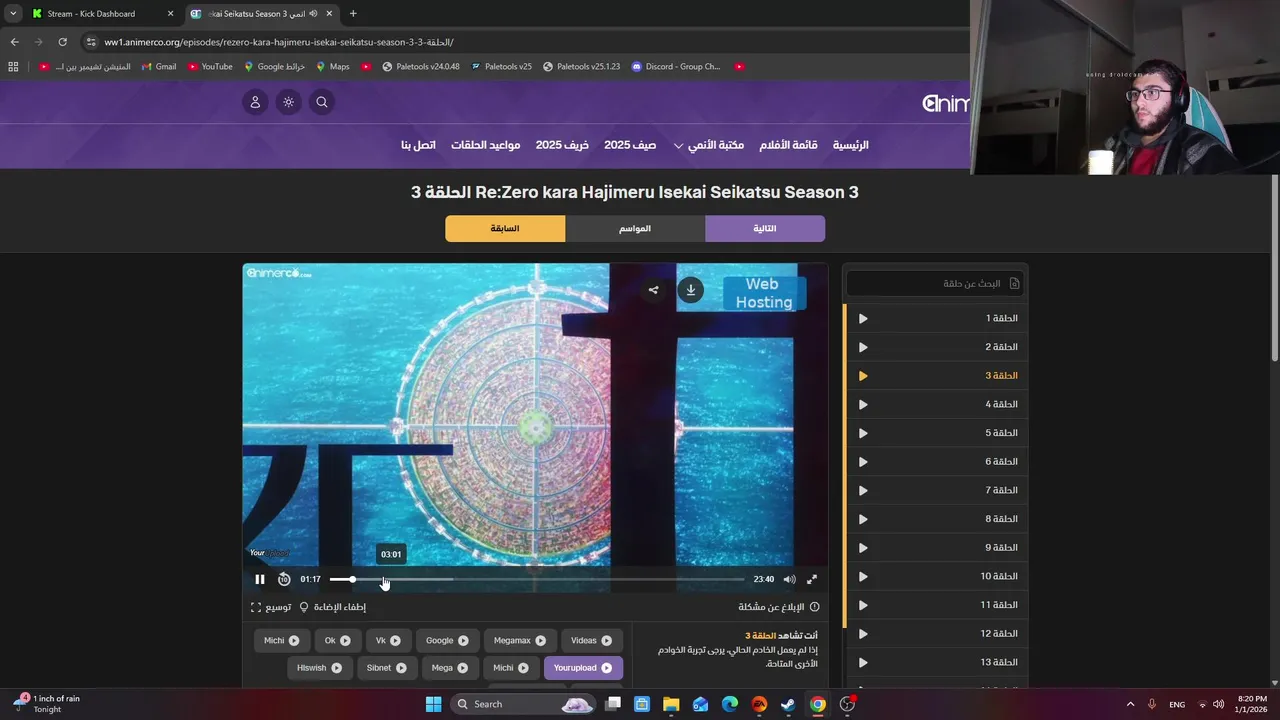Viewport: 1280px width, 720px height.
Task: Click the taskbar Search box
Action: click(x=523, y=704)
